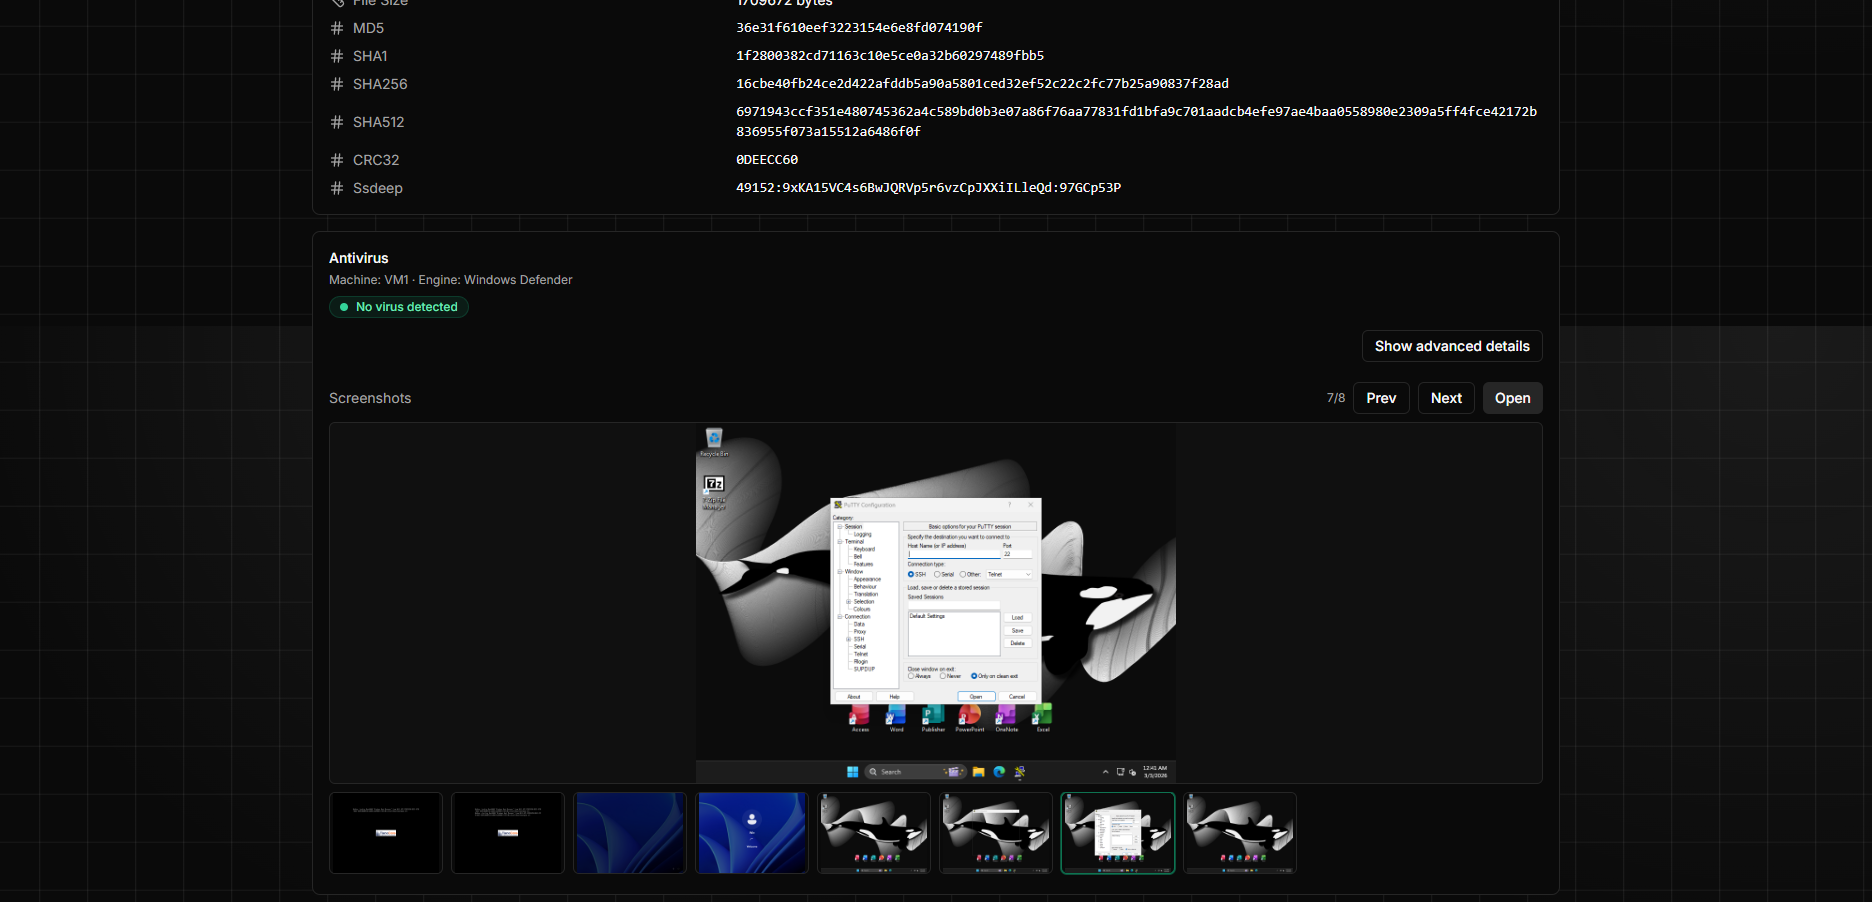The height and width of the screenshot is (902, 1872).
Task: Show advanced details for the antivirus section
Action: pos(1452,346)
